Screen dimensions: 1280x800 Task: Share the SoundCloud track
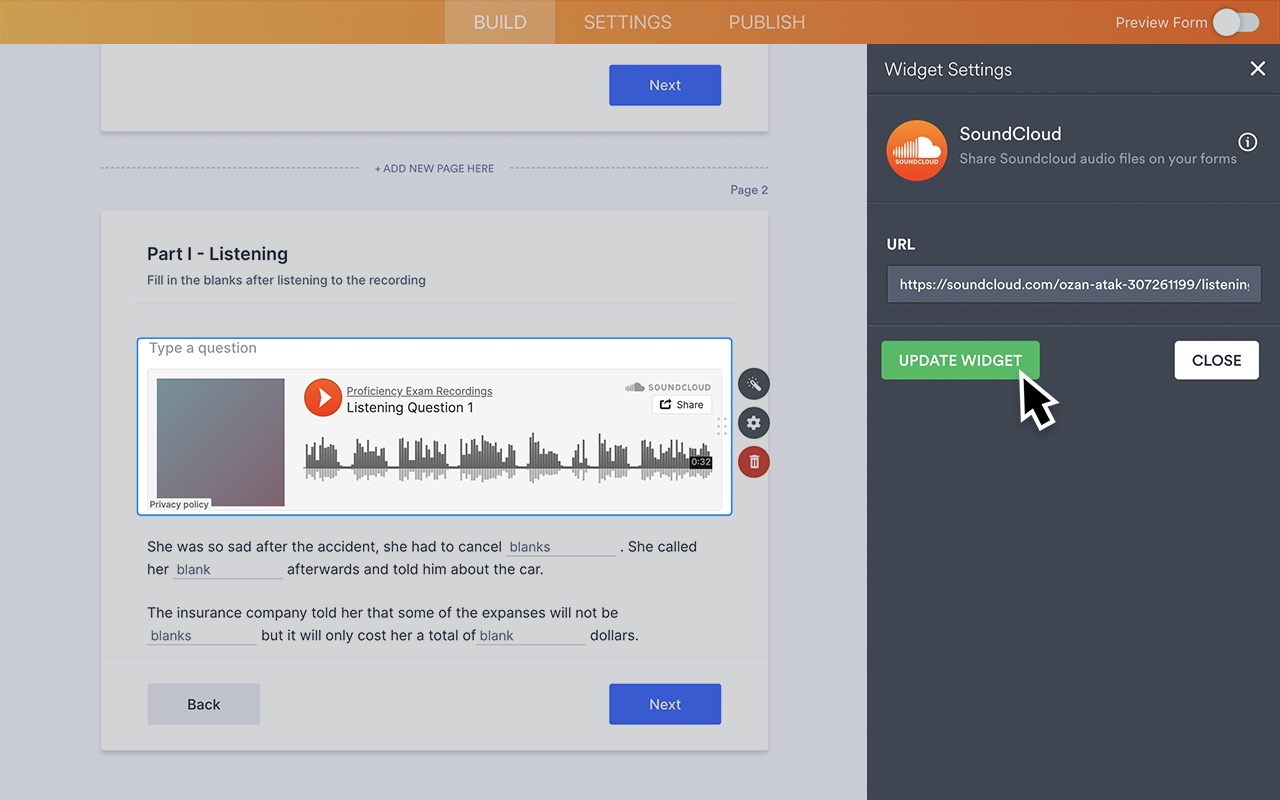pos(681,404)
